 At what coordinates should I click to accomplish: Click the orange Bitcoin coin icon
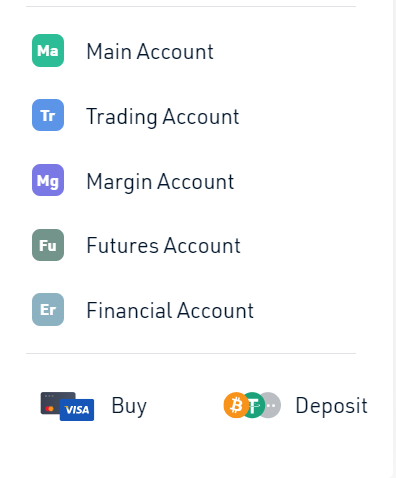[236, 405]
